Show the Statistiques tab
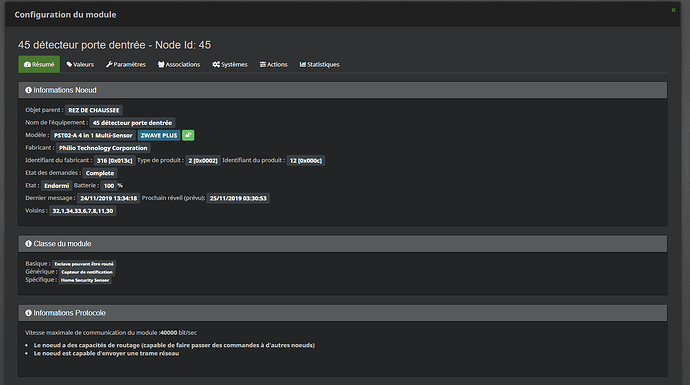Image resolution: width=690 pixels, height=385 pixels. [x=319, y=64]
